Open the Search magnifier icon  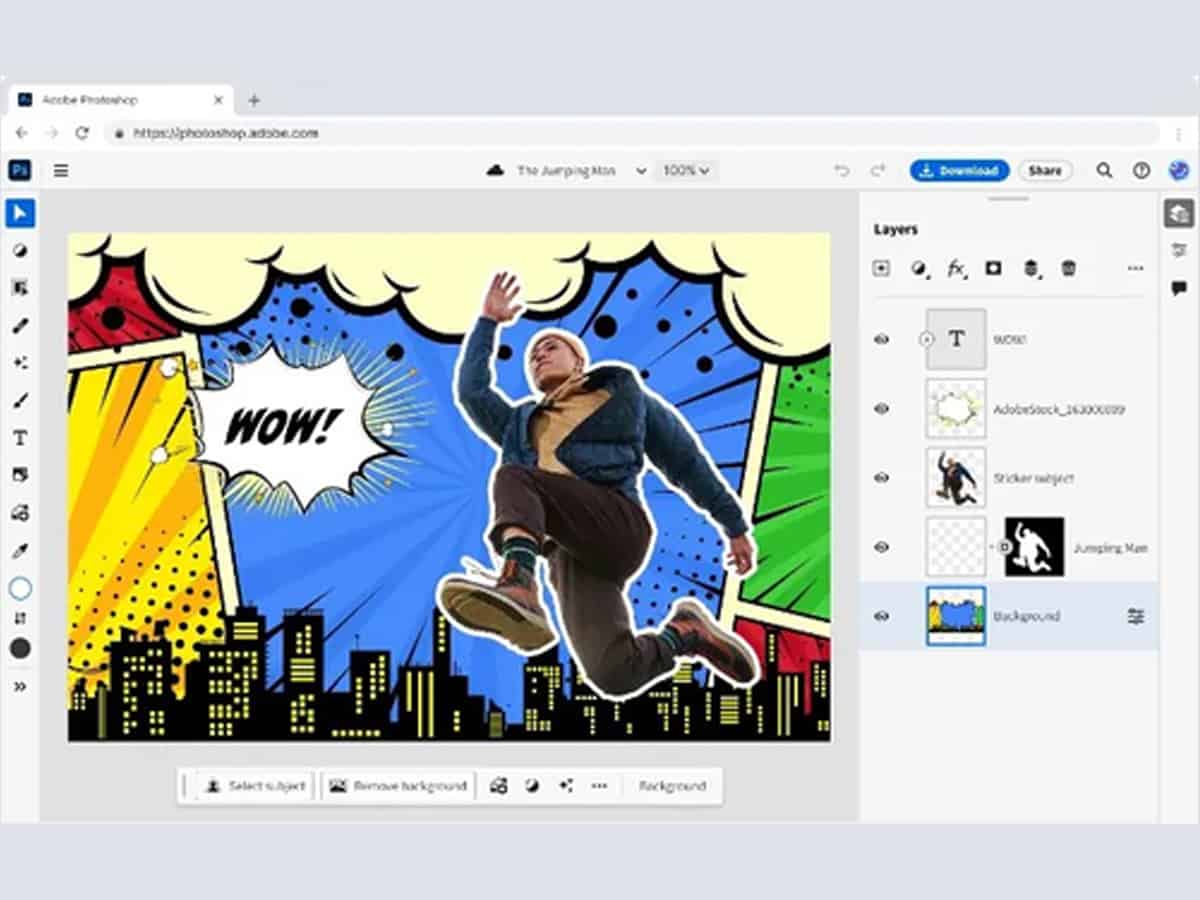(1104, 170)
